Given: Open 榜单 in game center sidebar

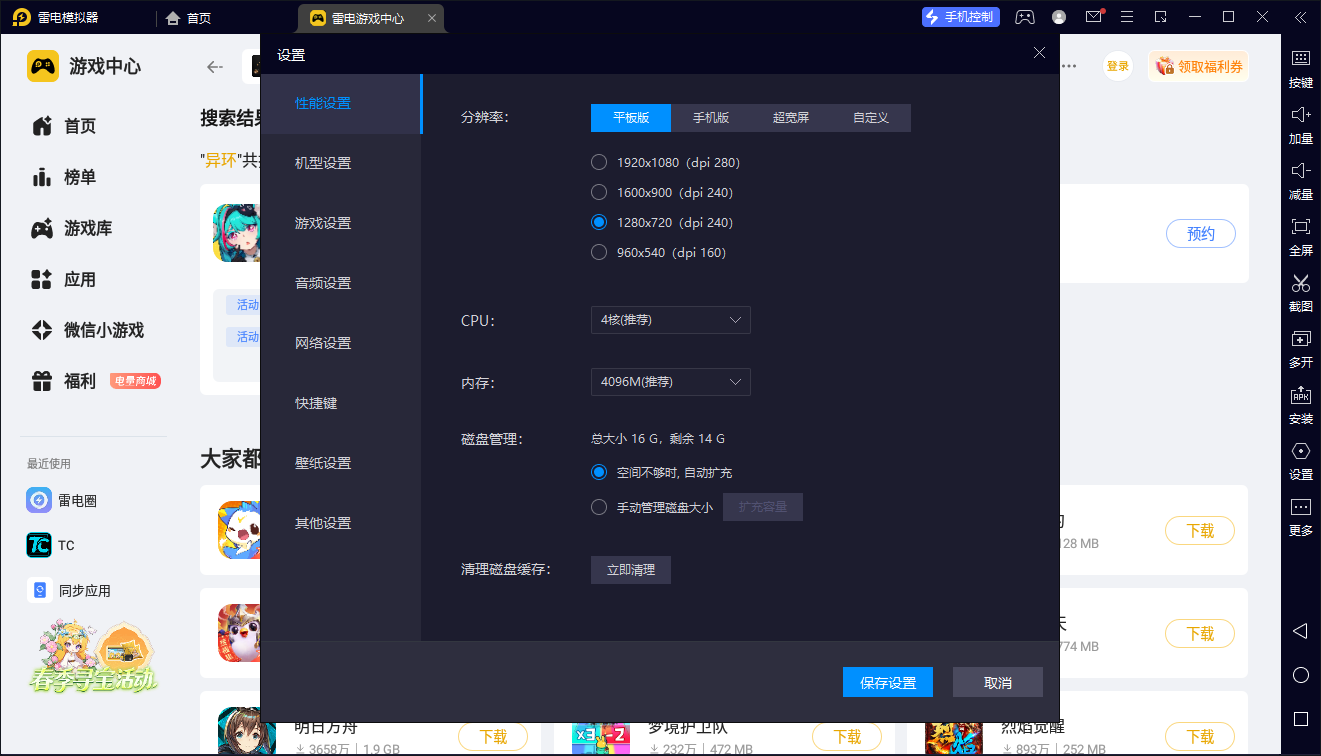Looking at the screenshot, I should pyautogui.click(x=66, y=177).
